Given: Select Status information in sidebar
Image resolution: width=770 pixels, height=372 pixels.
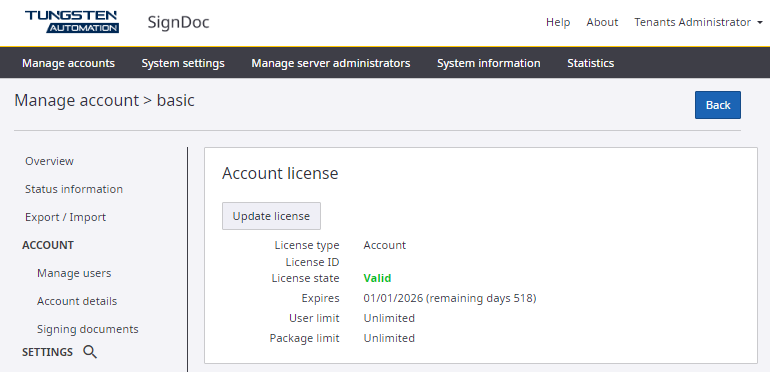Looking at the screenshot, I should [74, 189].
